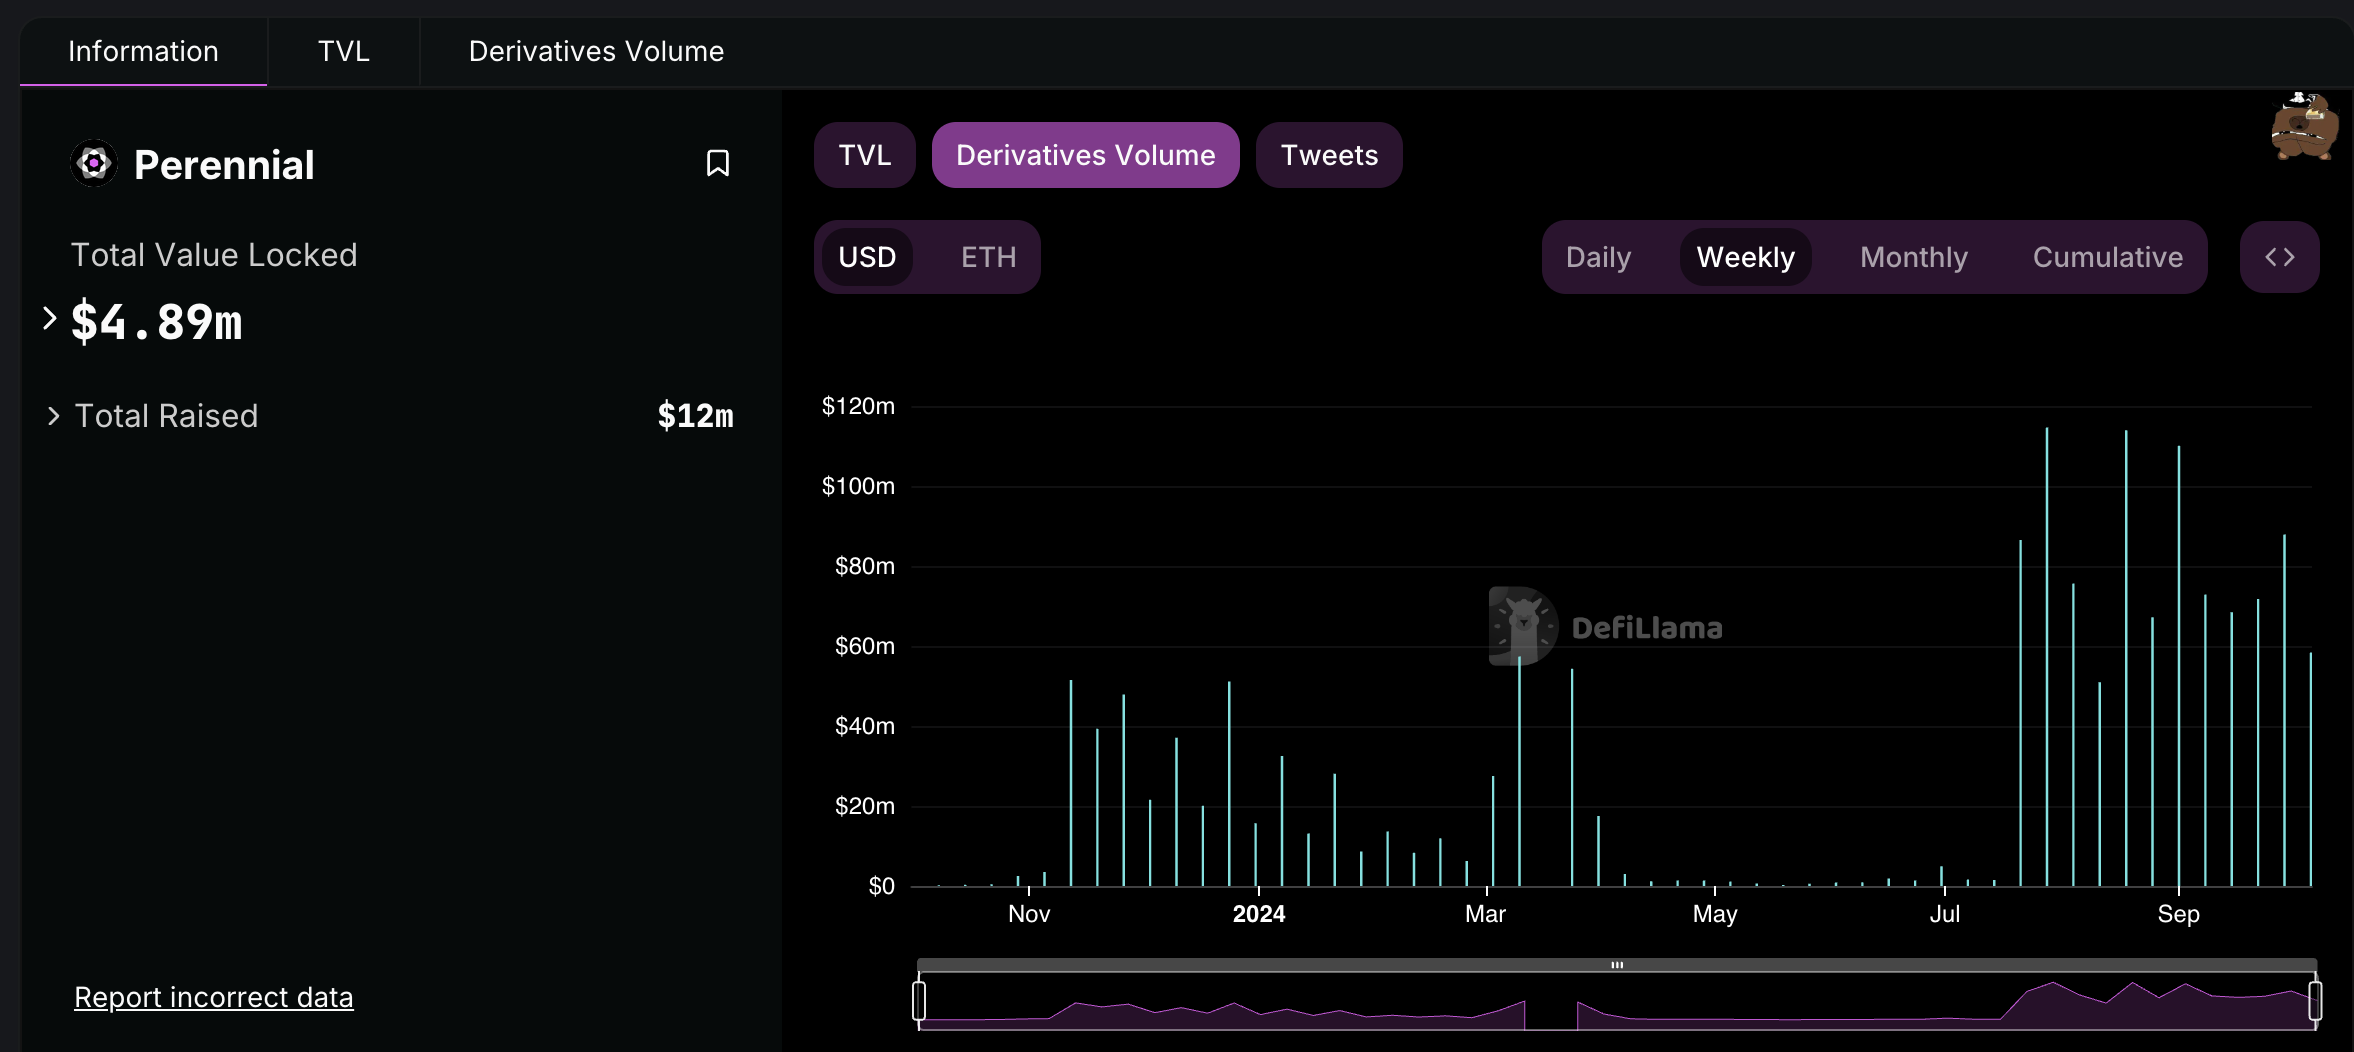Click the tallest volume bar in the chart
The image size is (2354, 1052).
pyautogui.click(x=2046, y=656)
